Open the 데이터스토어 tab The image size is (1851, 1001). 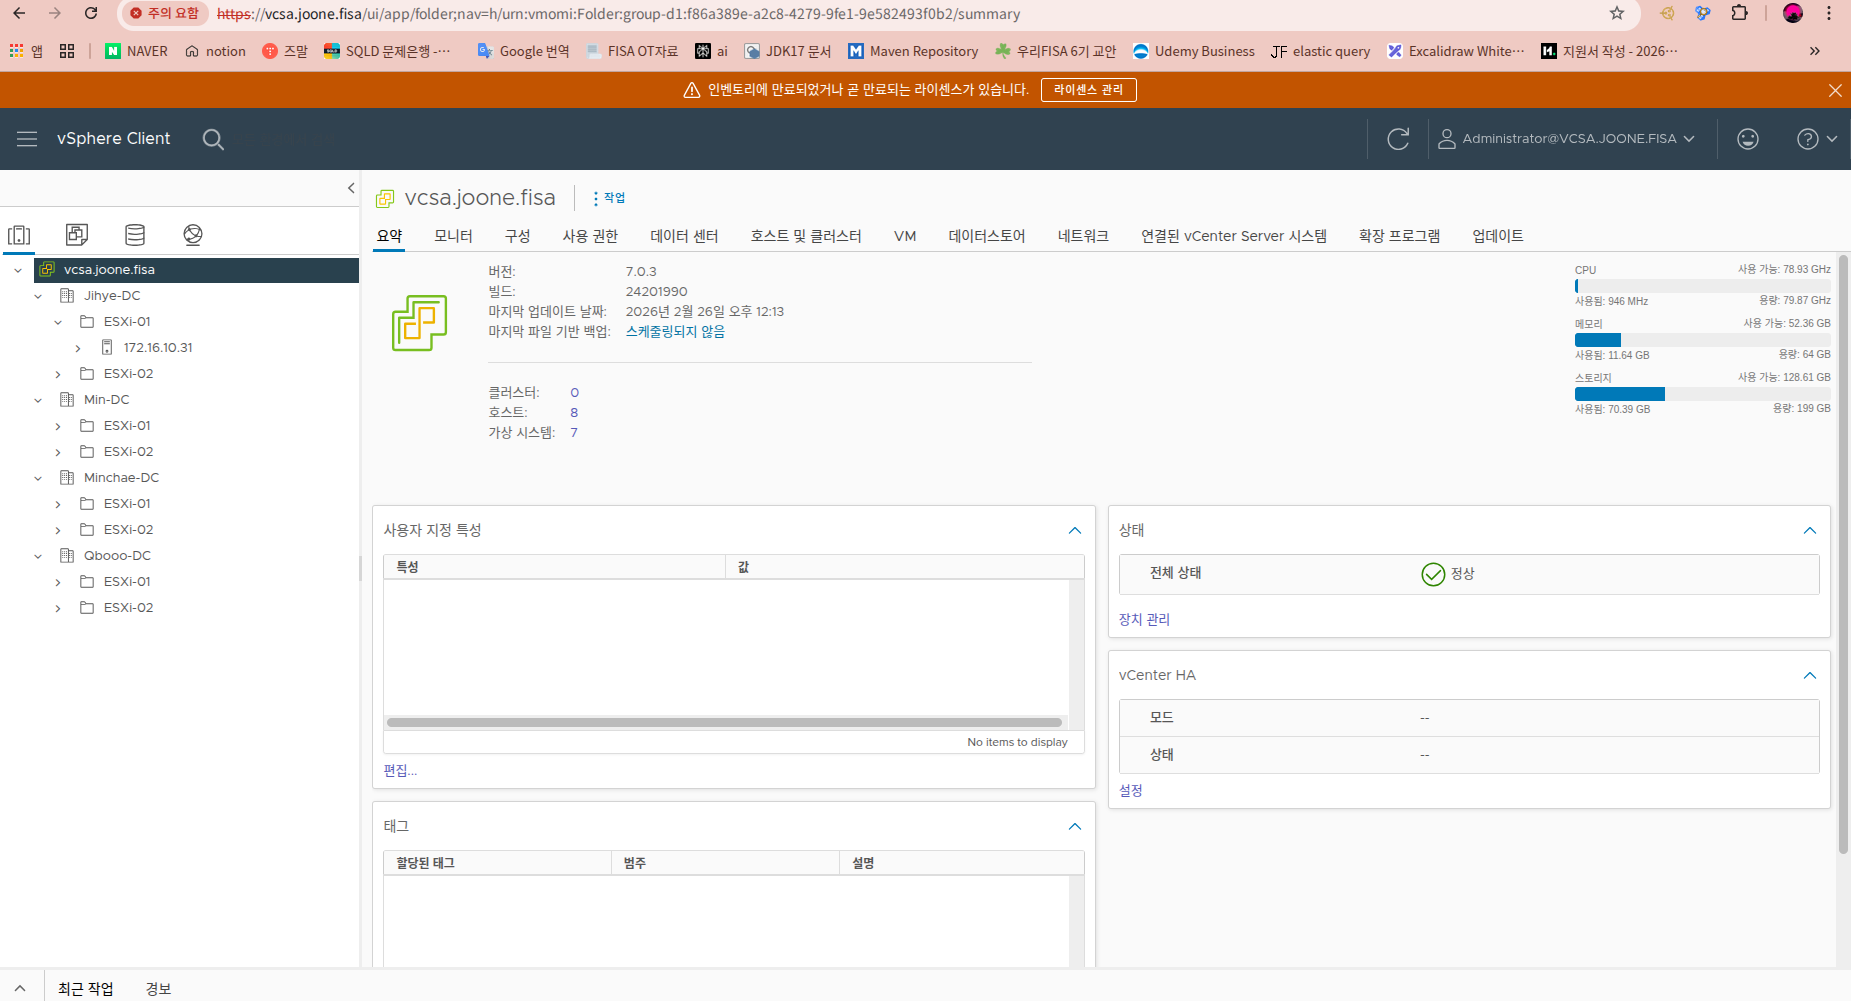pos(987,236)
